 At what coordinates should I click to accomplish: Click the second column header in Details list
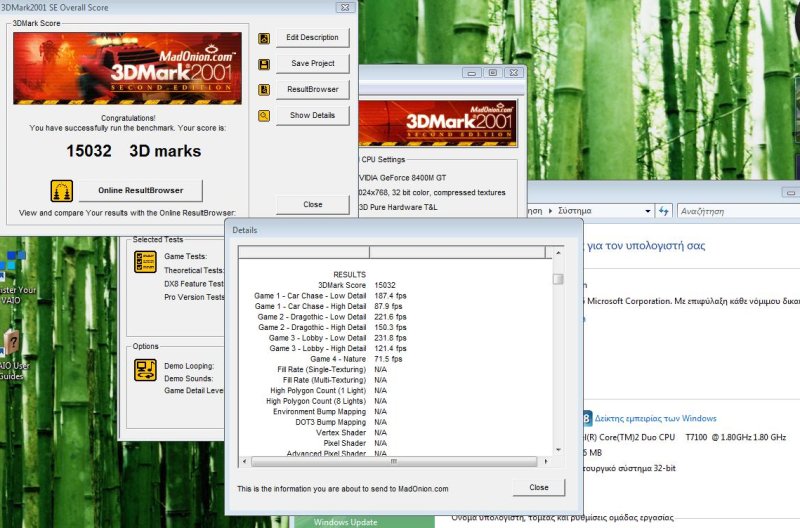(457, 252)
